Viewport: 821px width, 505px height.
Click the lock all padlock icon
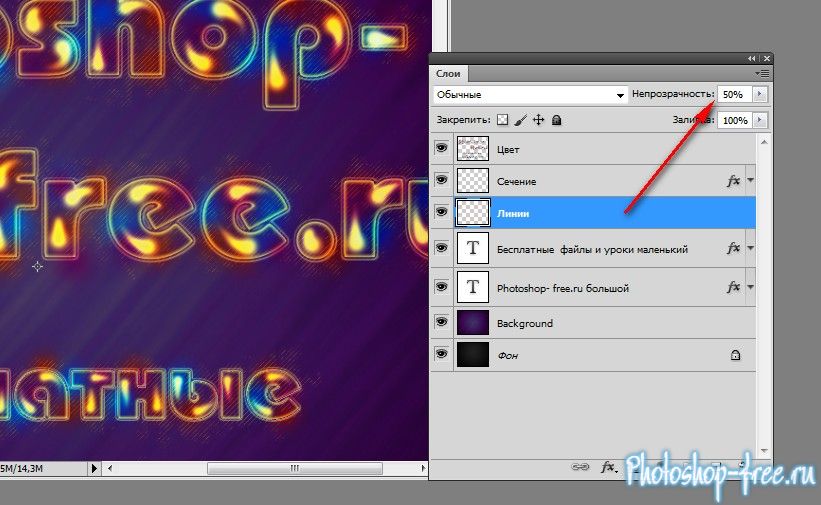point(556,120)
